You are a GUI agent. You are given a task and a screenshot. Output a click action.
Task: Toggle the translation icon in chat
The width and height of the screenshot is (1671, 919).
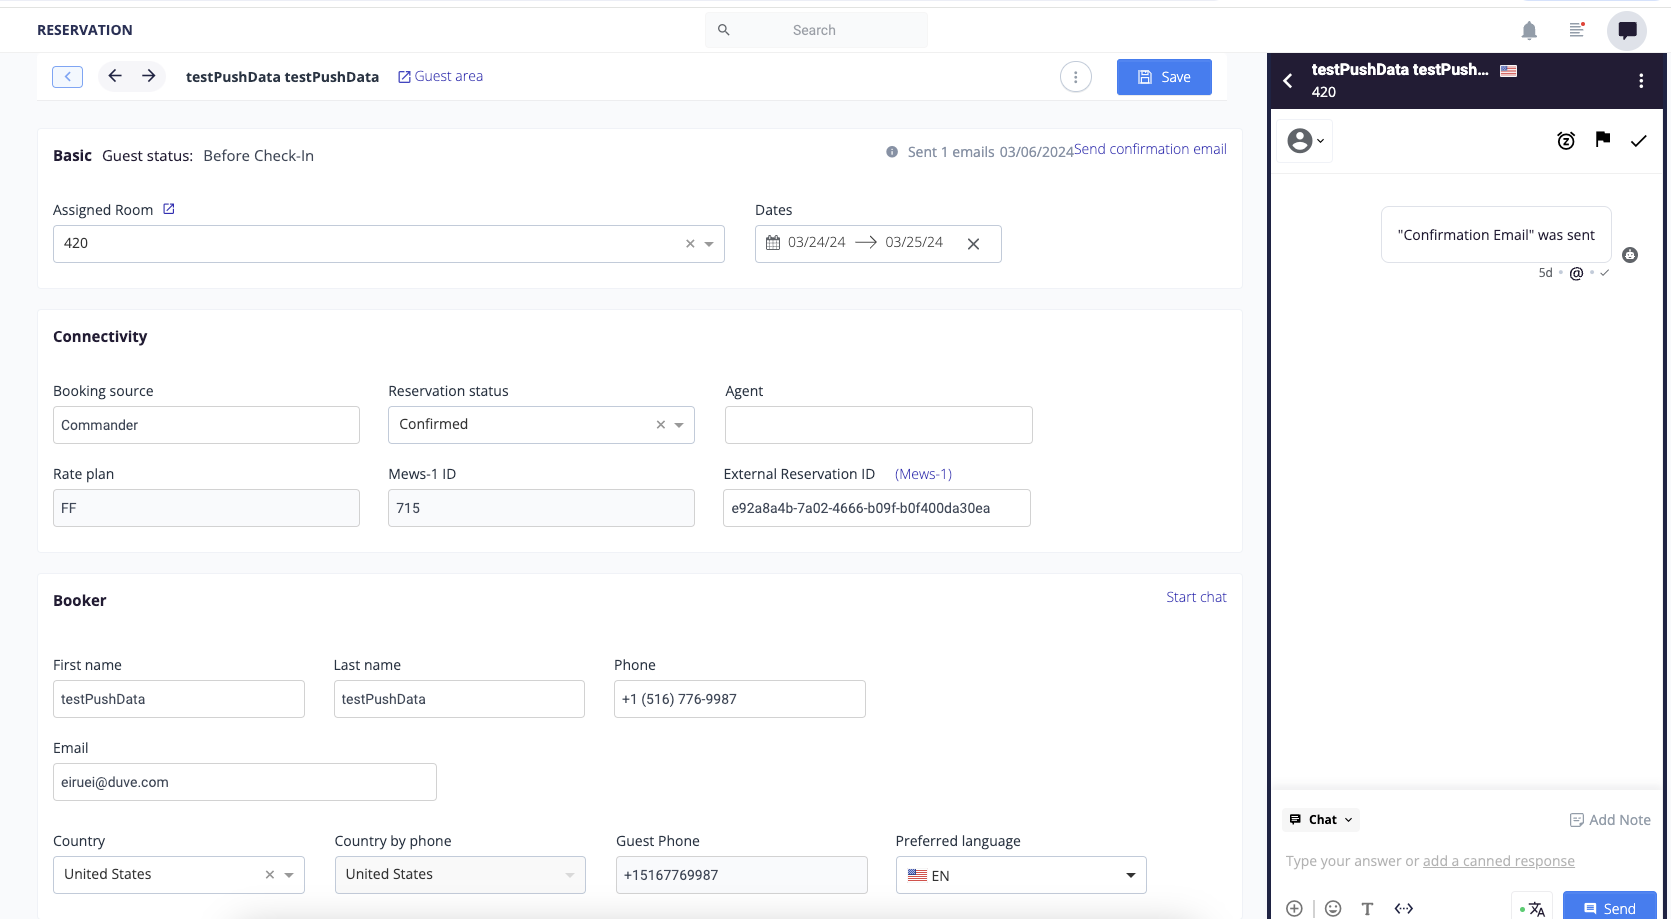point(1533,908)
